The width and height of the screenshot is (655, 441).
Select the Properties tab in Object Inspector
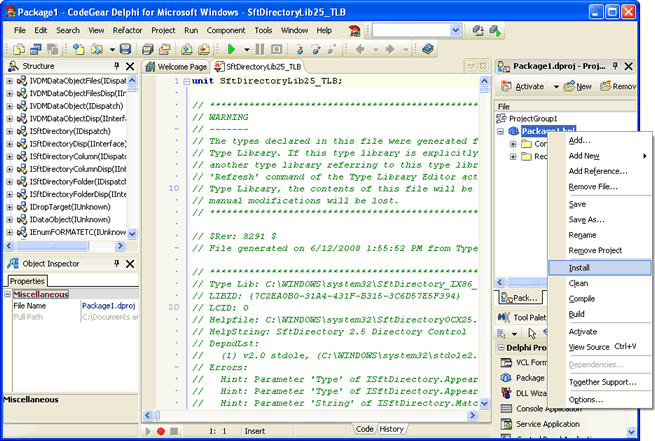27,281
